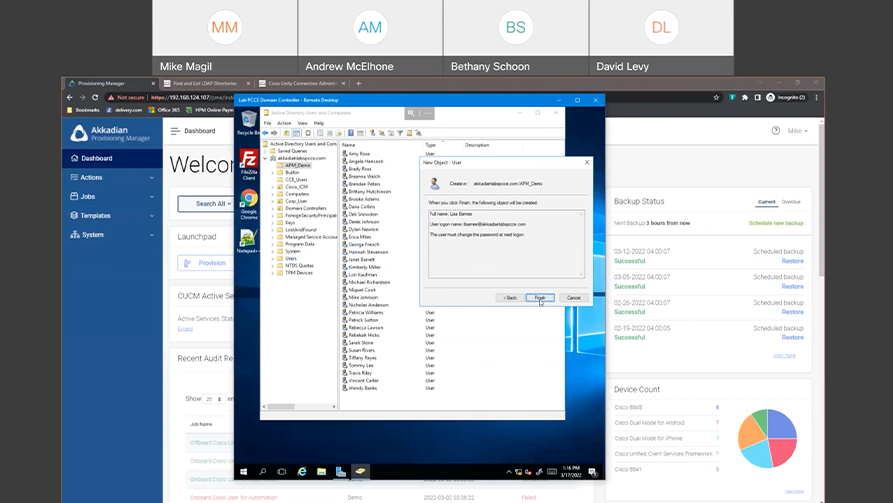
Task: Select the Program Data folder in the tree
Action: click(x=300, y=244)
